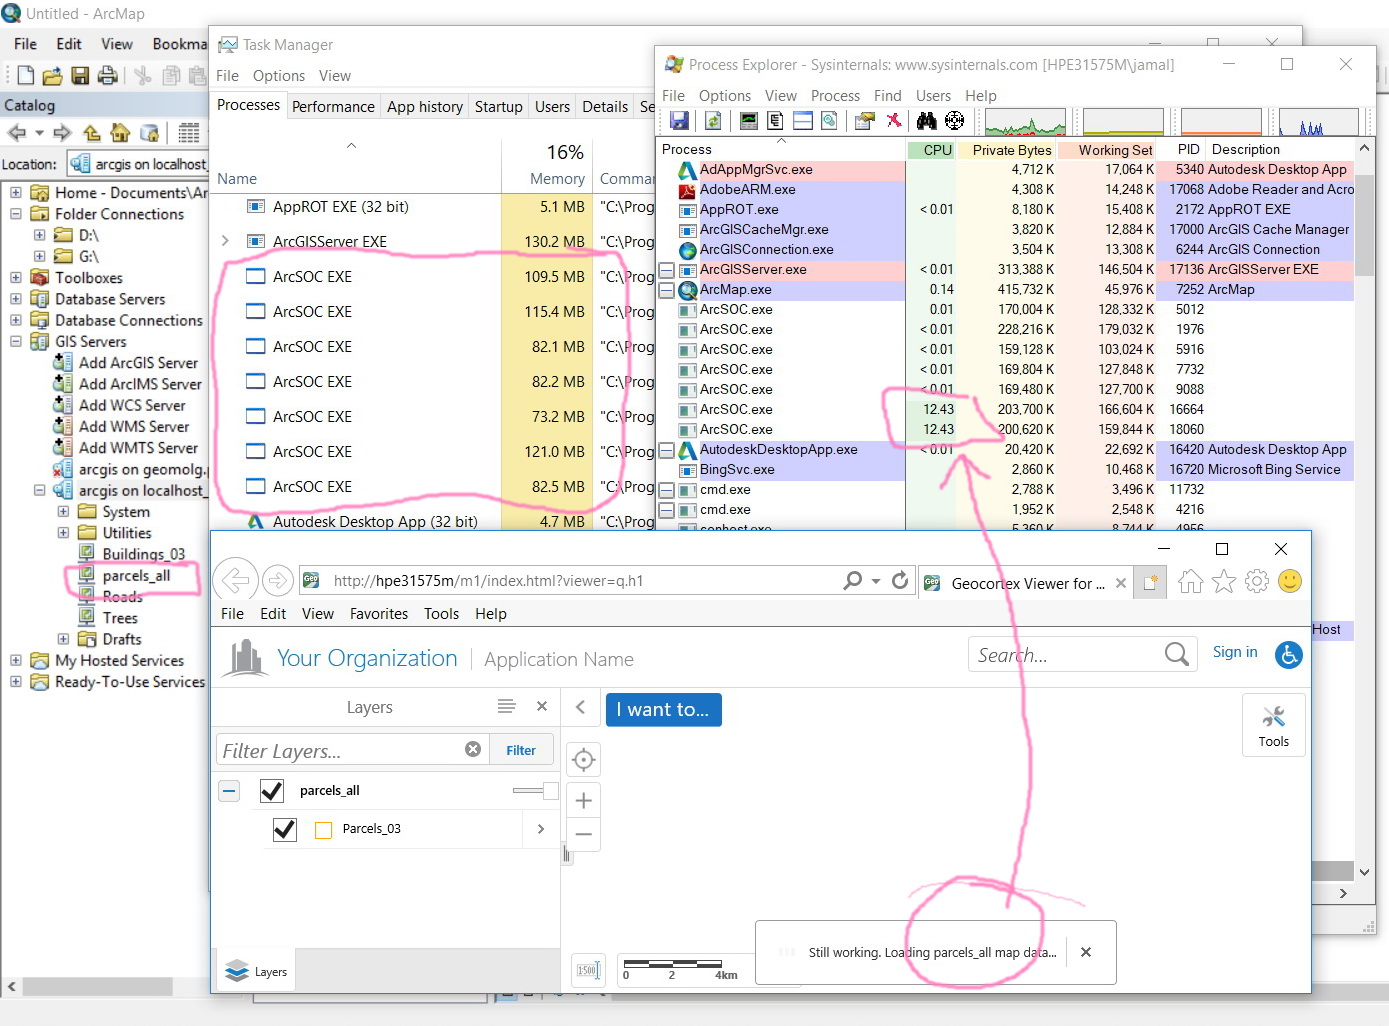Viewport: 1389px width, 1026px height.
Task: Expand the ArcGISServer EXE row in Task Manager
Action: [226, 241]
